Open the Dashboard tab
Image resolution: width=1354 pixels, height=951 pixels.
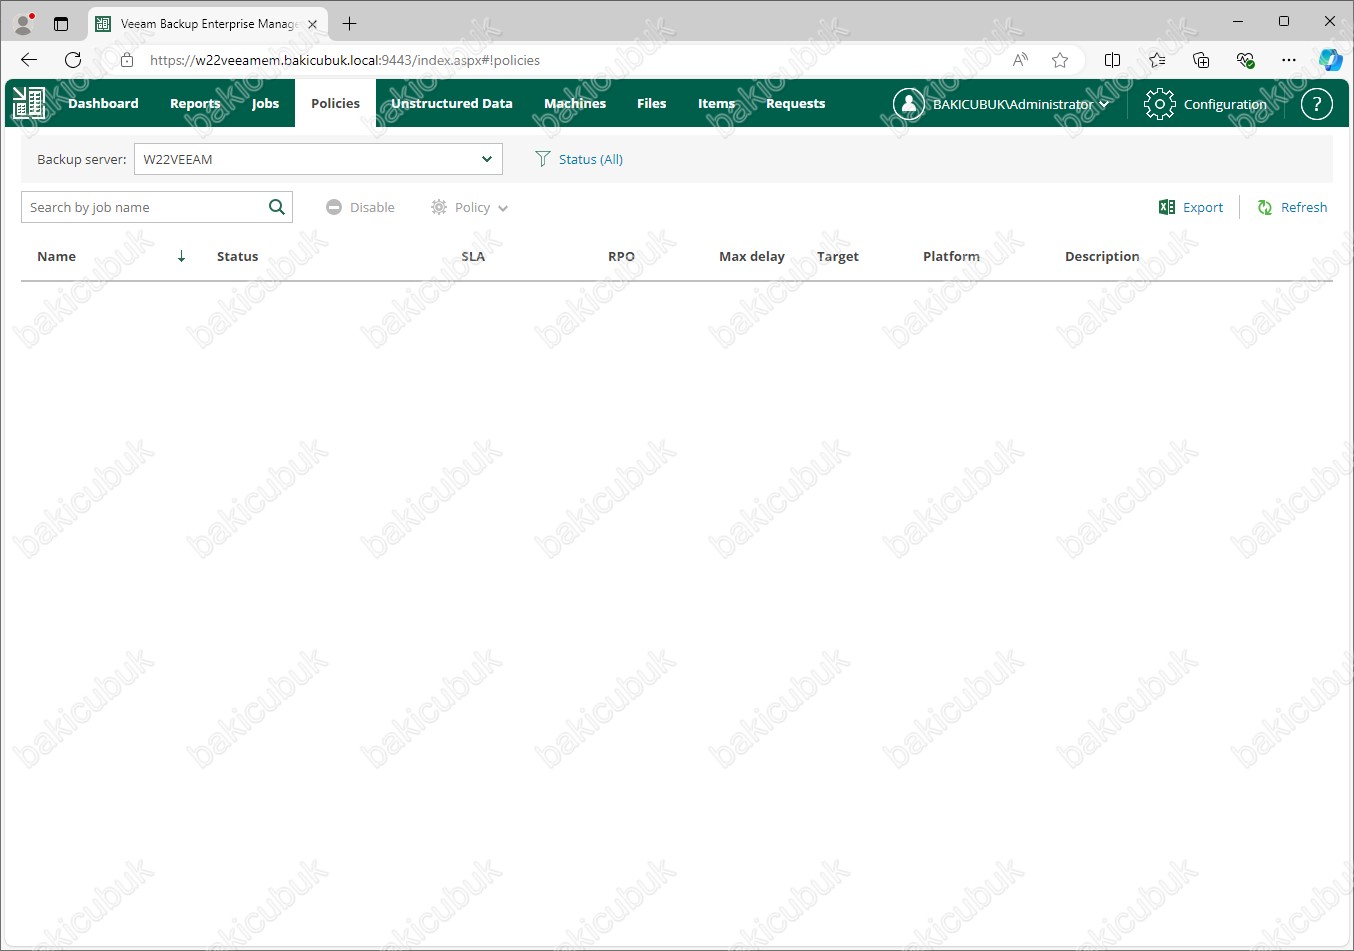[103, 103]
